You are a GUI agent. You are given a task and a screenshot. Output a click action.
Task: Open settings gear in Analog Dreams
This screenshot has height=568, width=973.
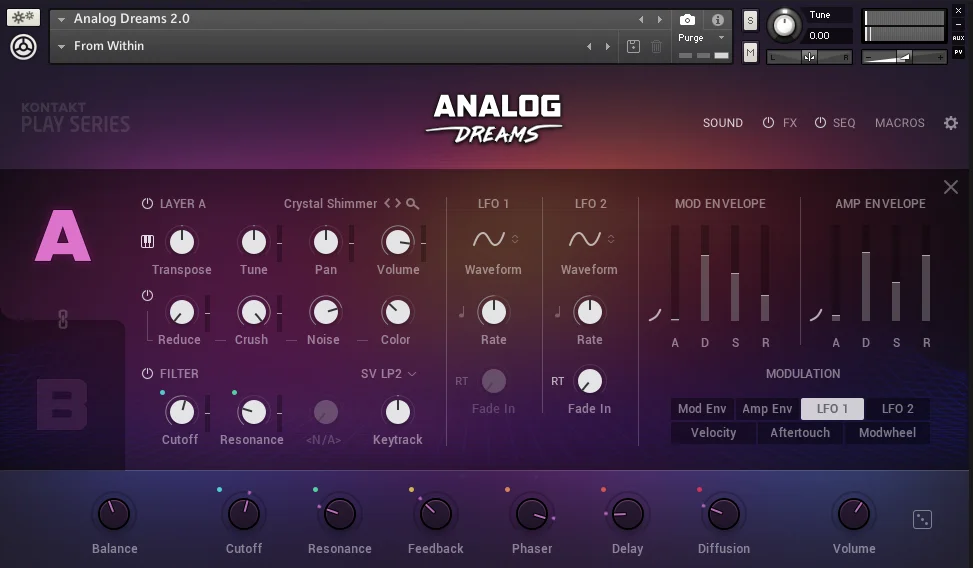pyautogui.click(x=951, y=123)
